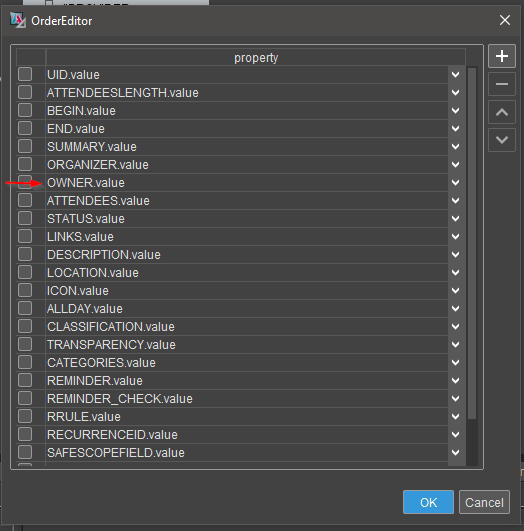This screenshot has height=531, width=524.
Task: Select the DESCRIPTION.value row
Action: point(247,255)
